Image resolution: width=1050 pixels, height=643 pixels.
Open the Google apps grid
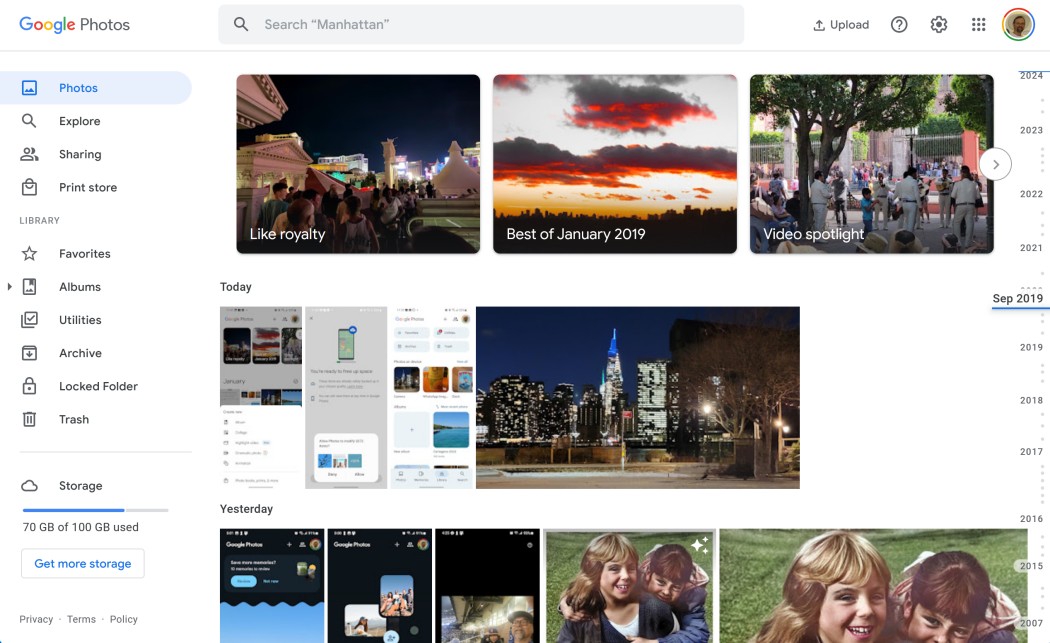pyautogui.click(x=978, y=25)
